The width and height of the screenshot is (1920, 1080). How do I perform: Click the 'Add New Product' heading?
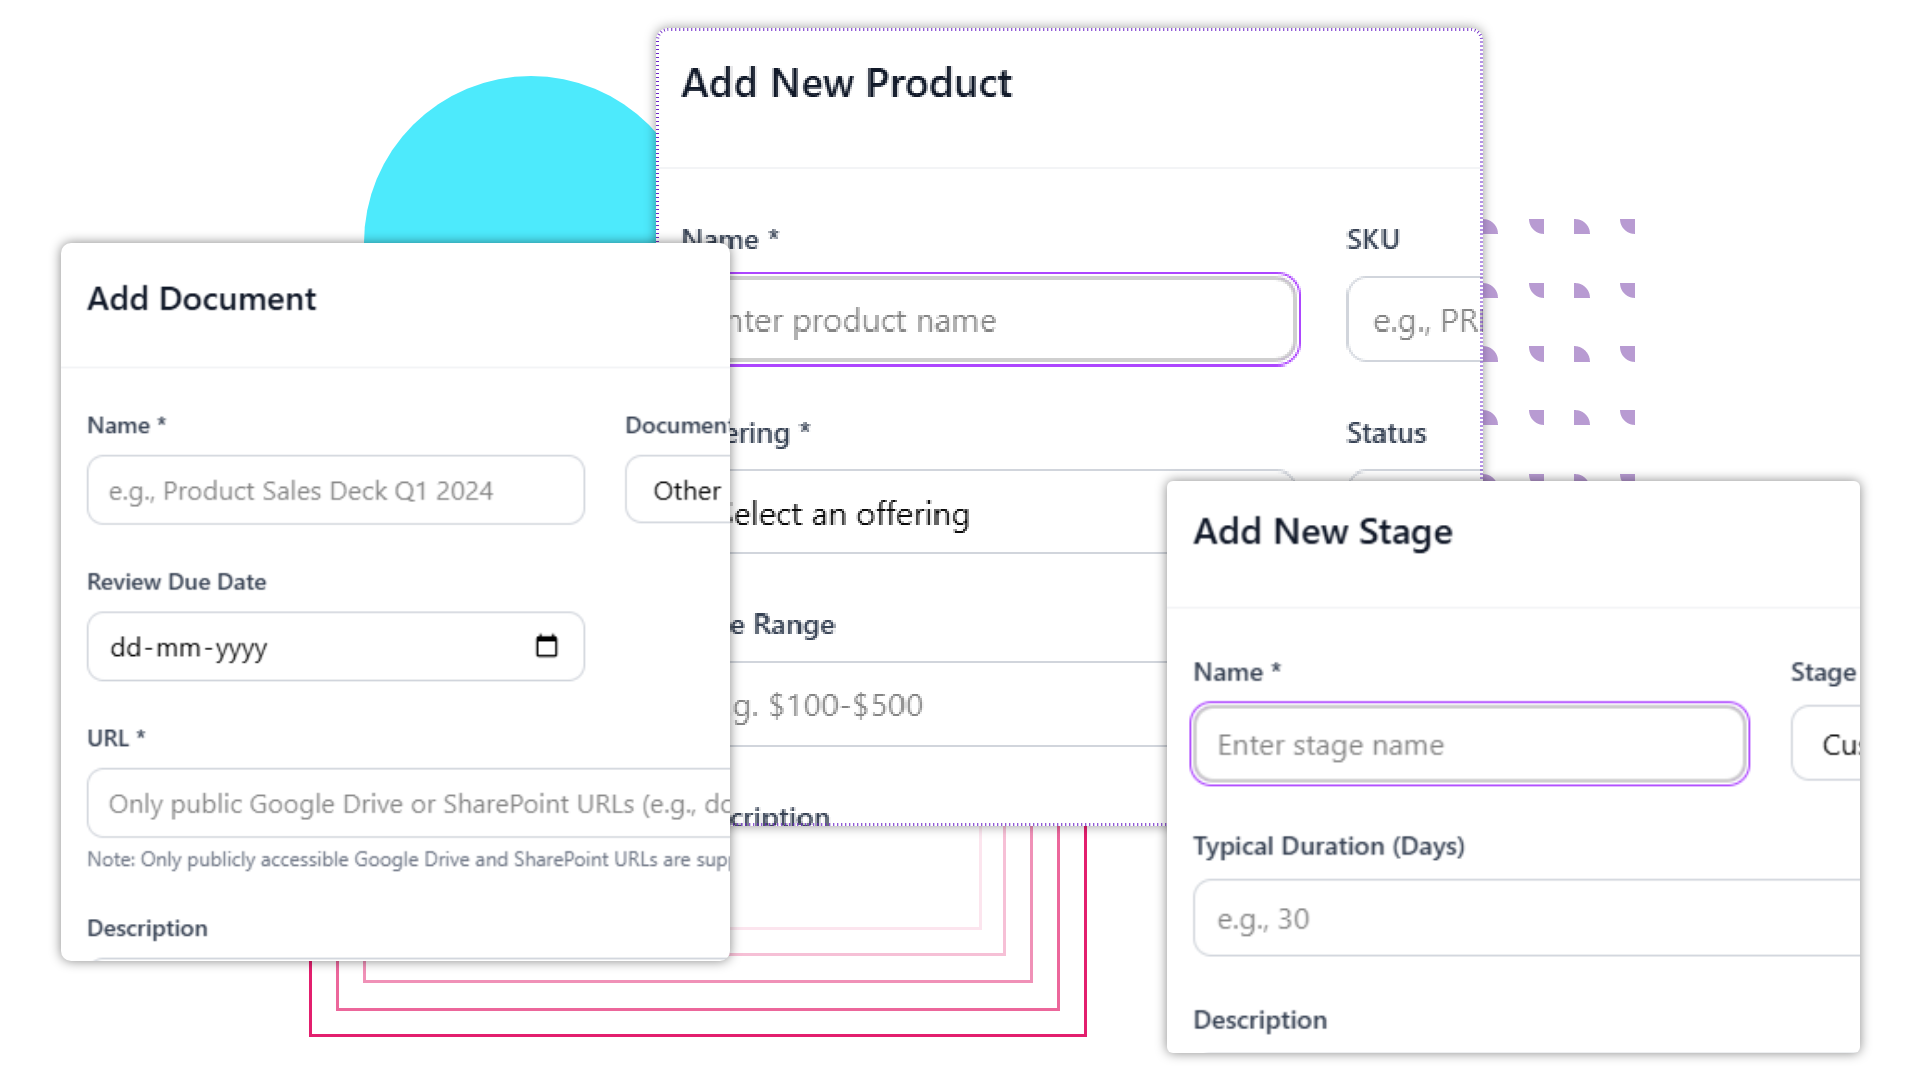pyautogui.click(x=846, y=83)
